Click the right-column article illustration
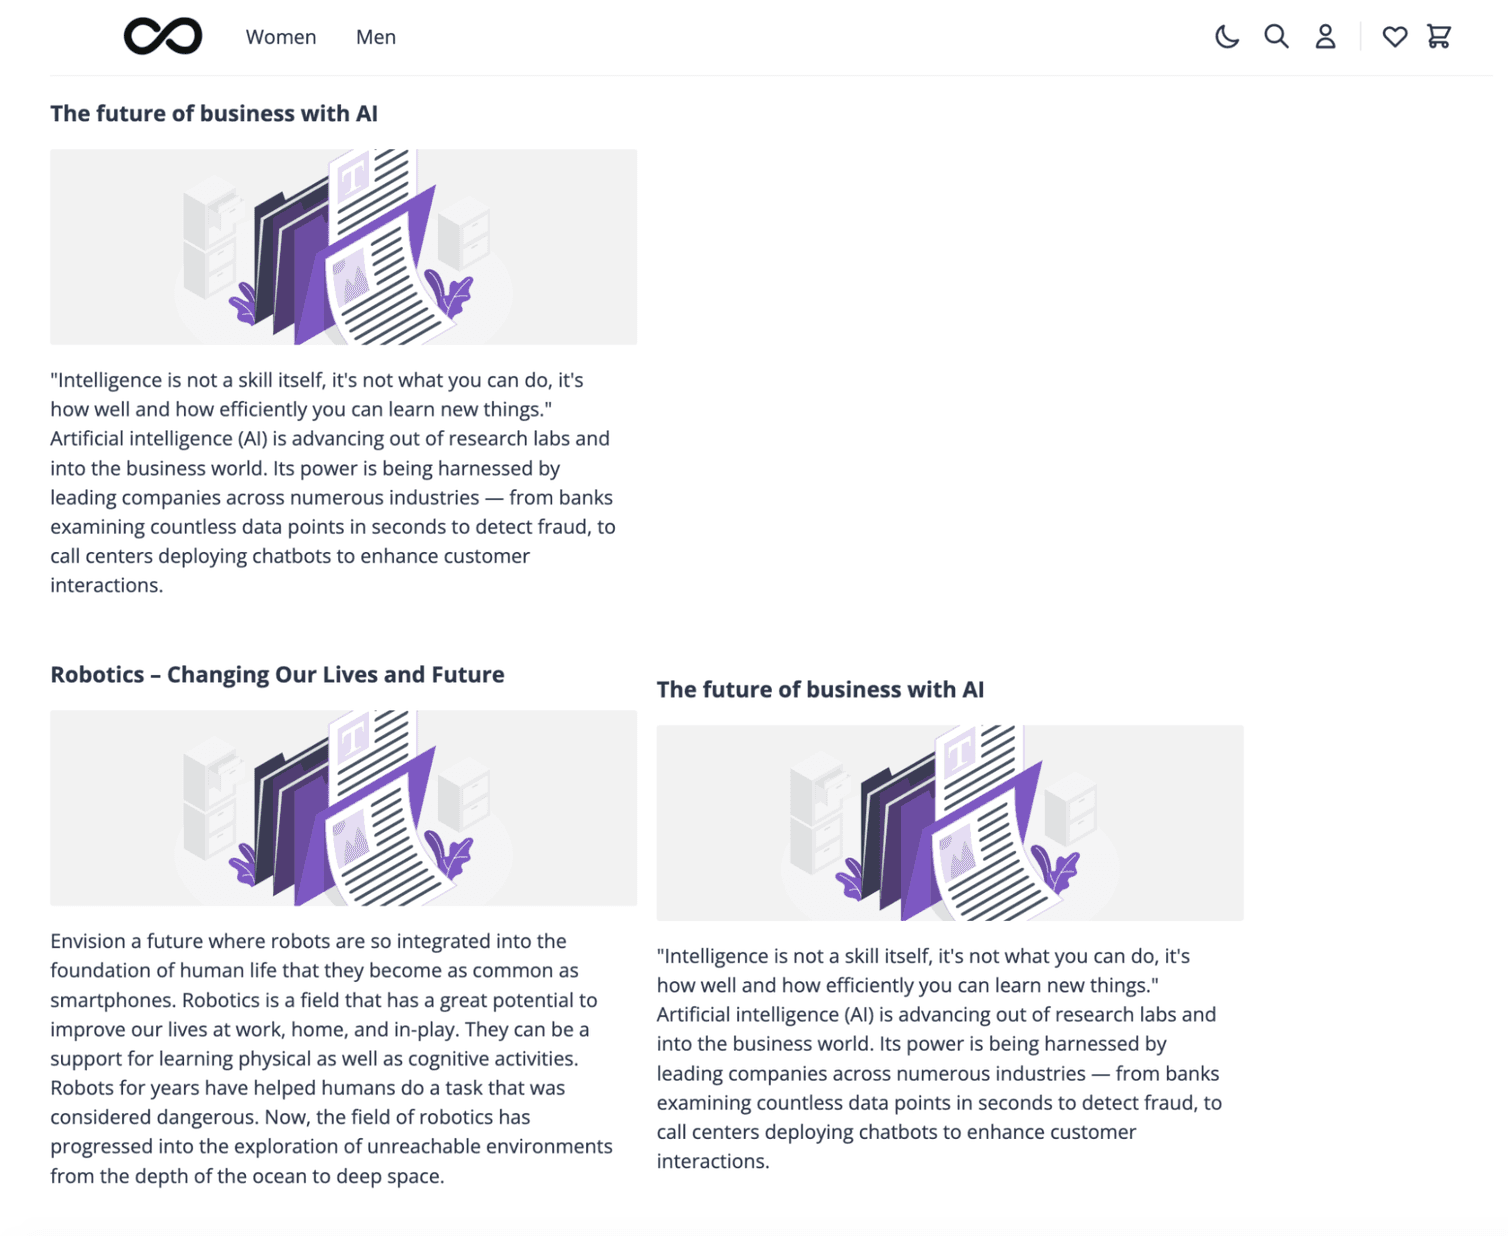1508x1236 pixels. (950, 822)
